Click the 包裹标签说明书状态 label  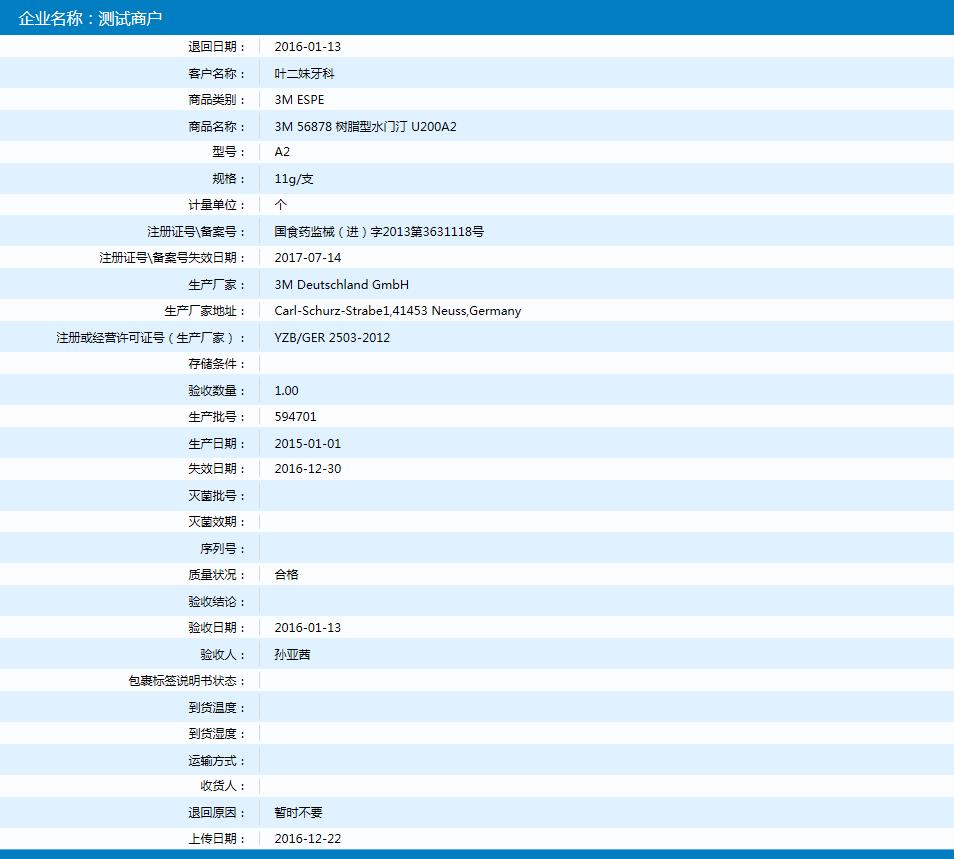coord(186,681)
